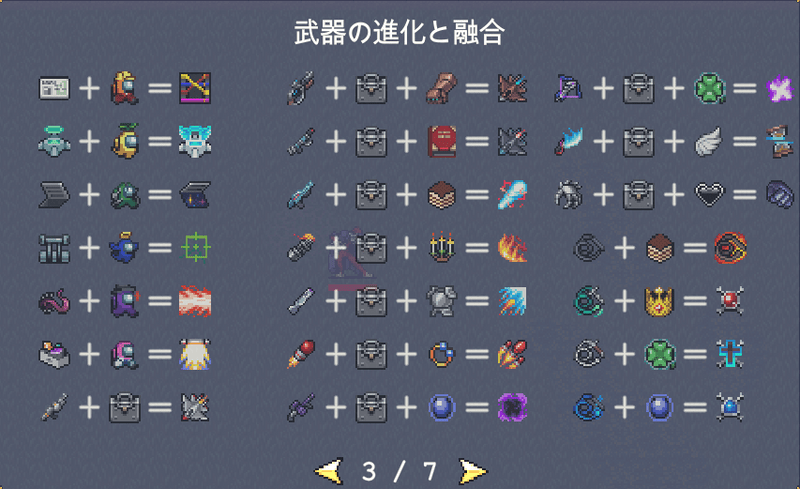Image resolution: width=800 pixels, height=489 pixels.
Task: Click the black heart icon
Action: click(709, 194)
